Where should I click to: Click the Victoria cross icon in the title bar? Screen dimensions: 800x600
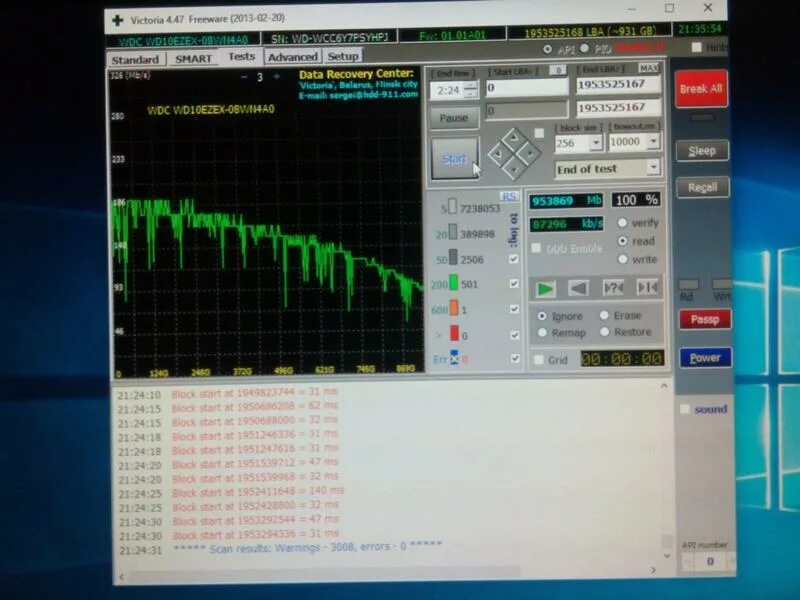pyautogui.click(x=118, y=20)
